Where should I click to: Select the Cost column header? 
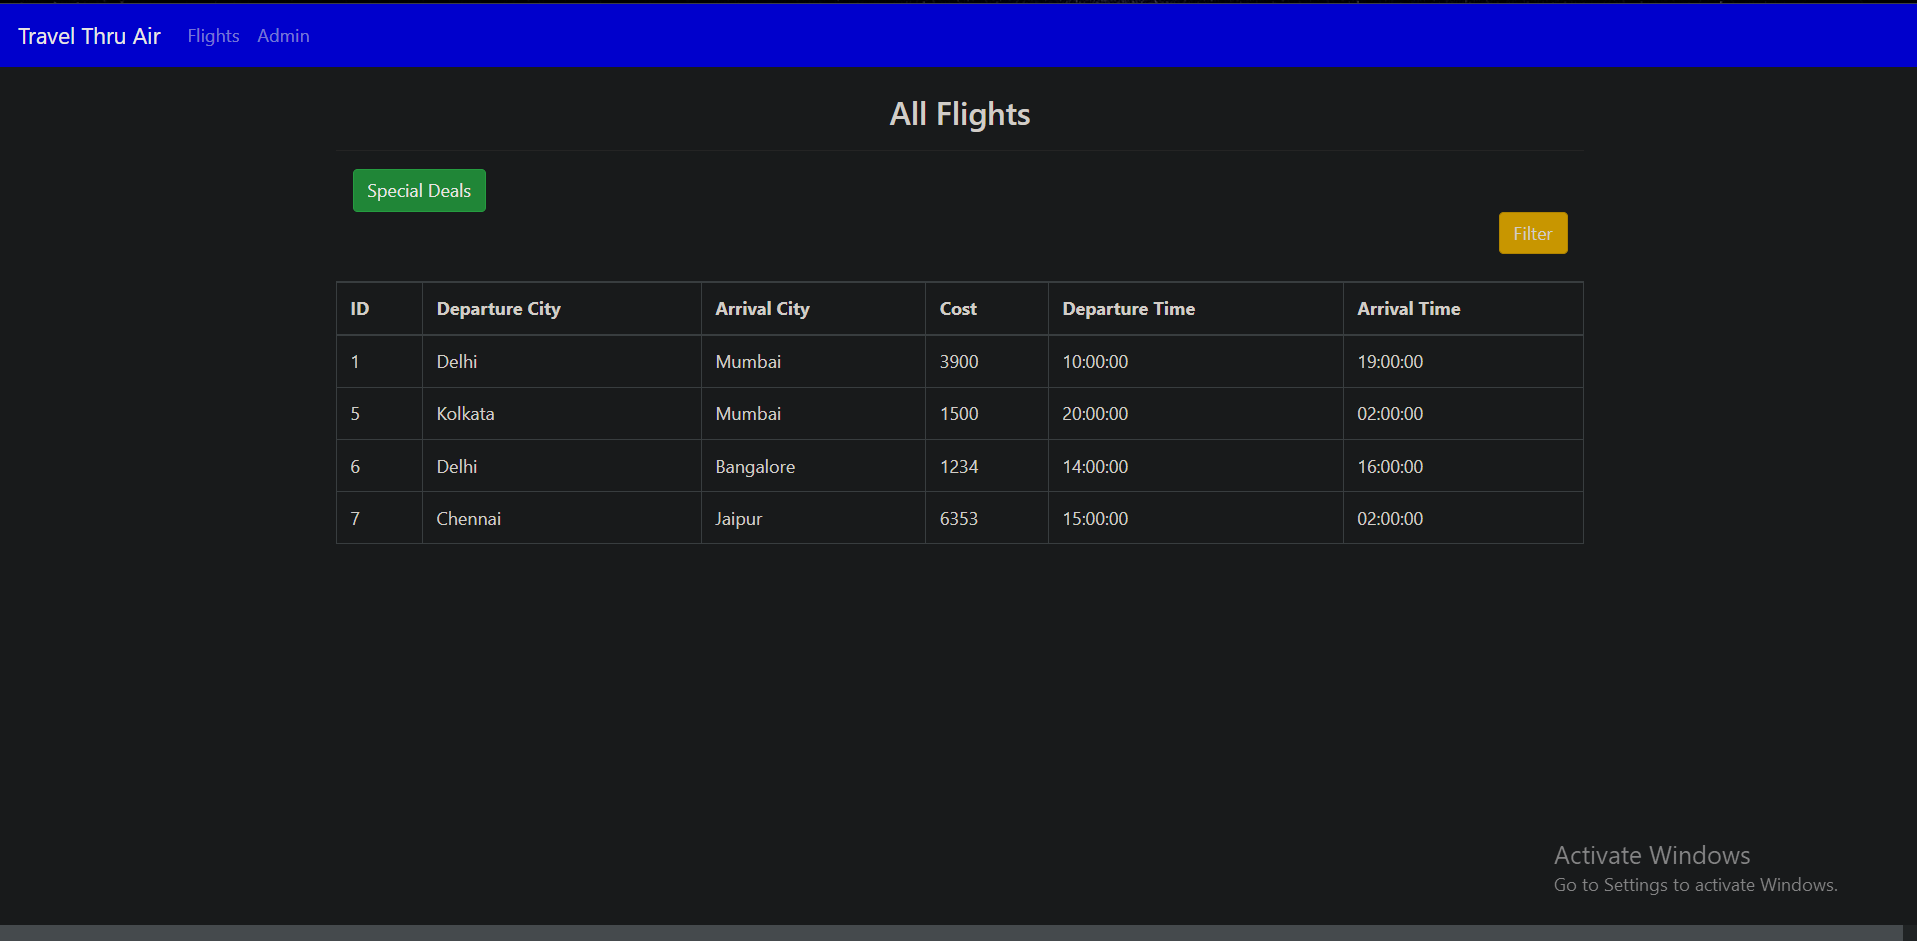pyautogui.click(x=986, y=309)
